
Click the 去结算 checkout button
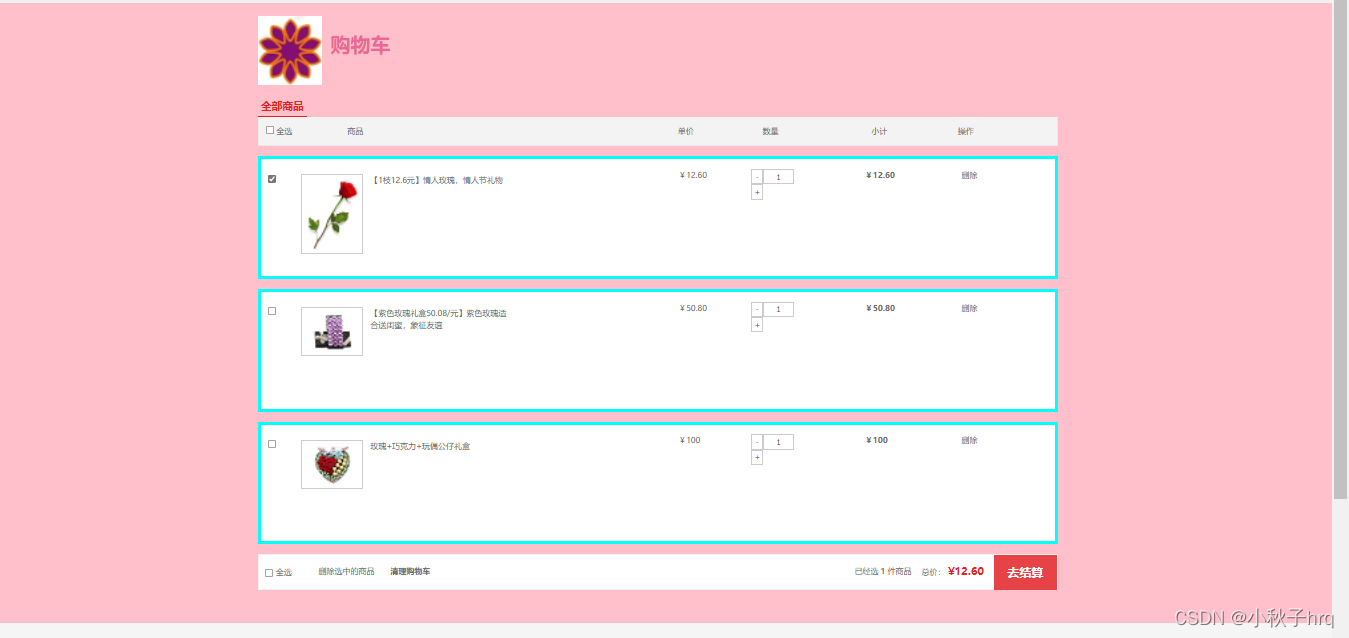pyautogui.click(x=1025, y=573)
